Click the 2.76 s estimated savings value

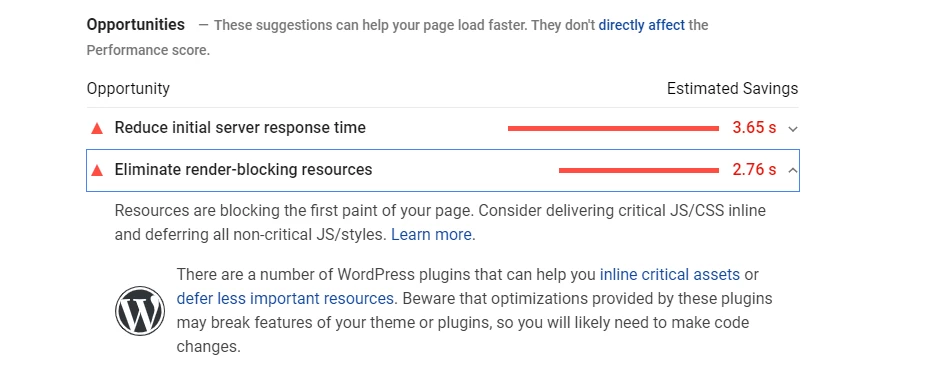754,170
